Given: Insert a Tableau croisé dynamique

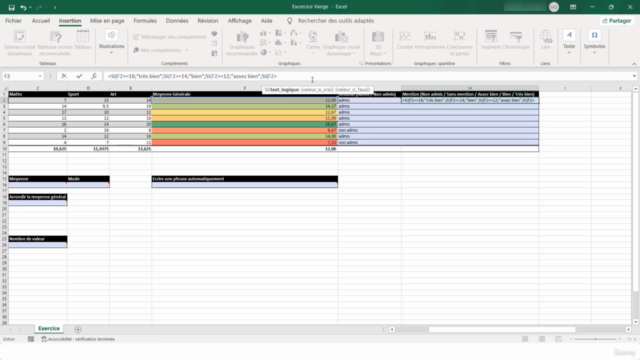Looking at the screenshot, I should click(x=20, y=43).
